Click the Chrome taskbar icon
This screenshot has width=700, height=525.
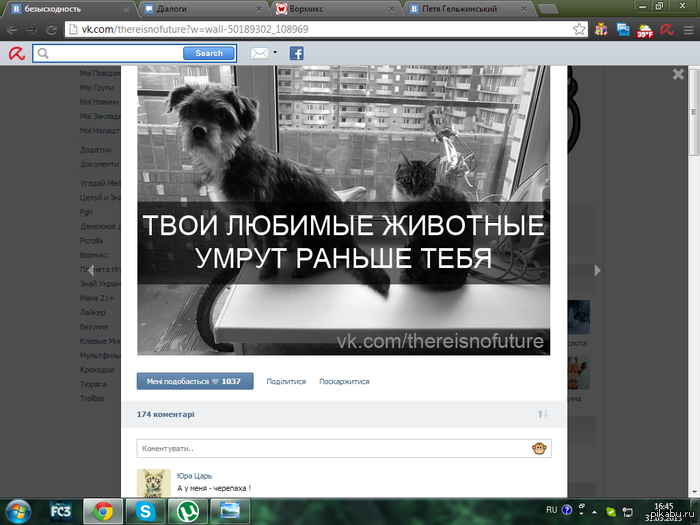click(103, 512)
